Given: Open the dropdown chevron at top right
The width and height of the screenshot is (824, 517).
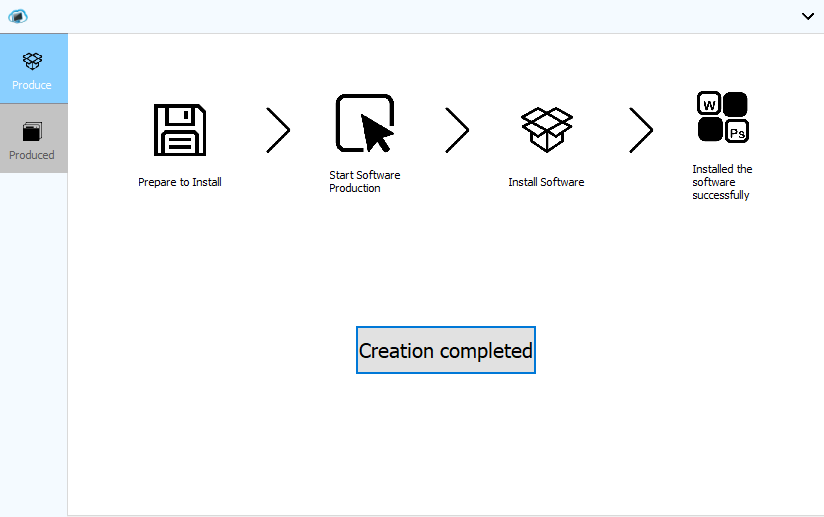Looking at the screenshot, I should pyautogui.click(x=808, y=16).
